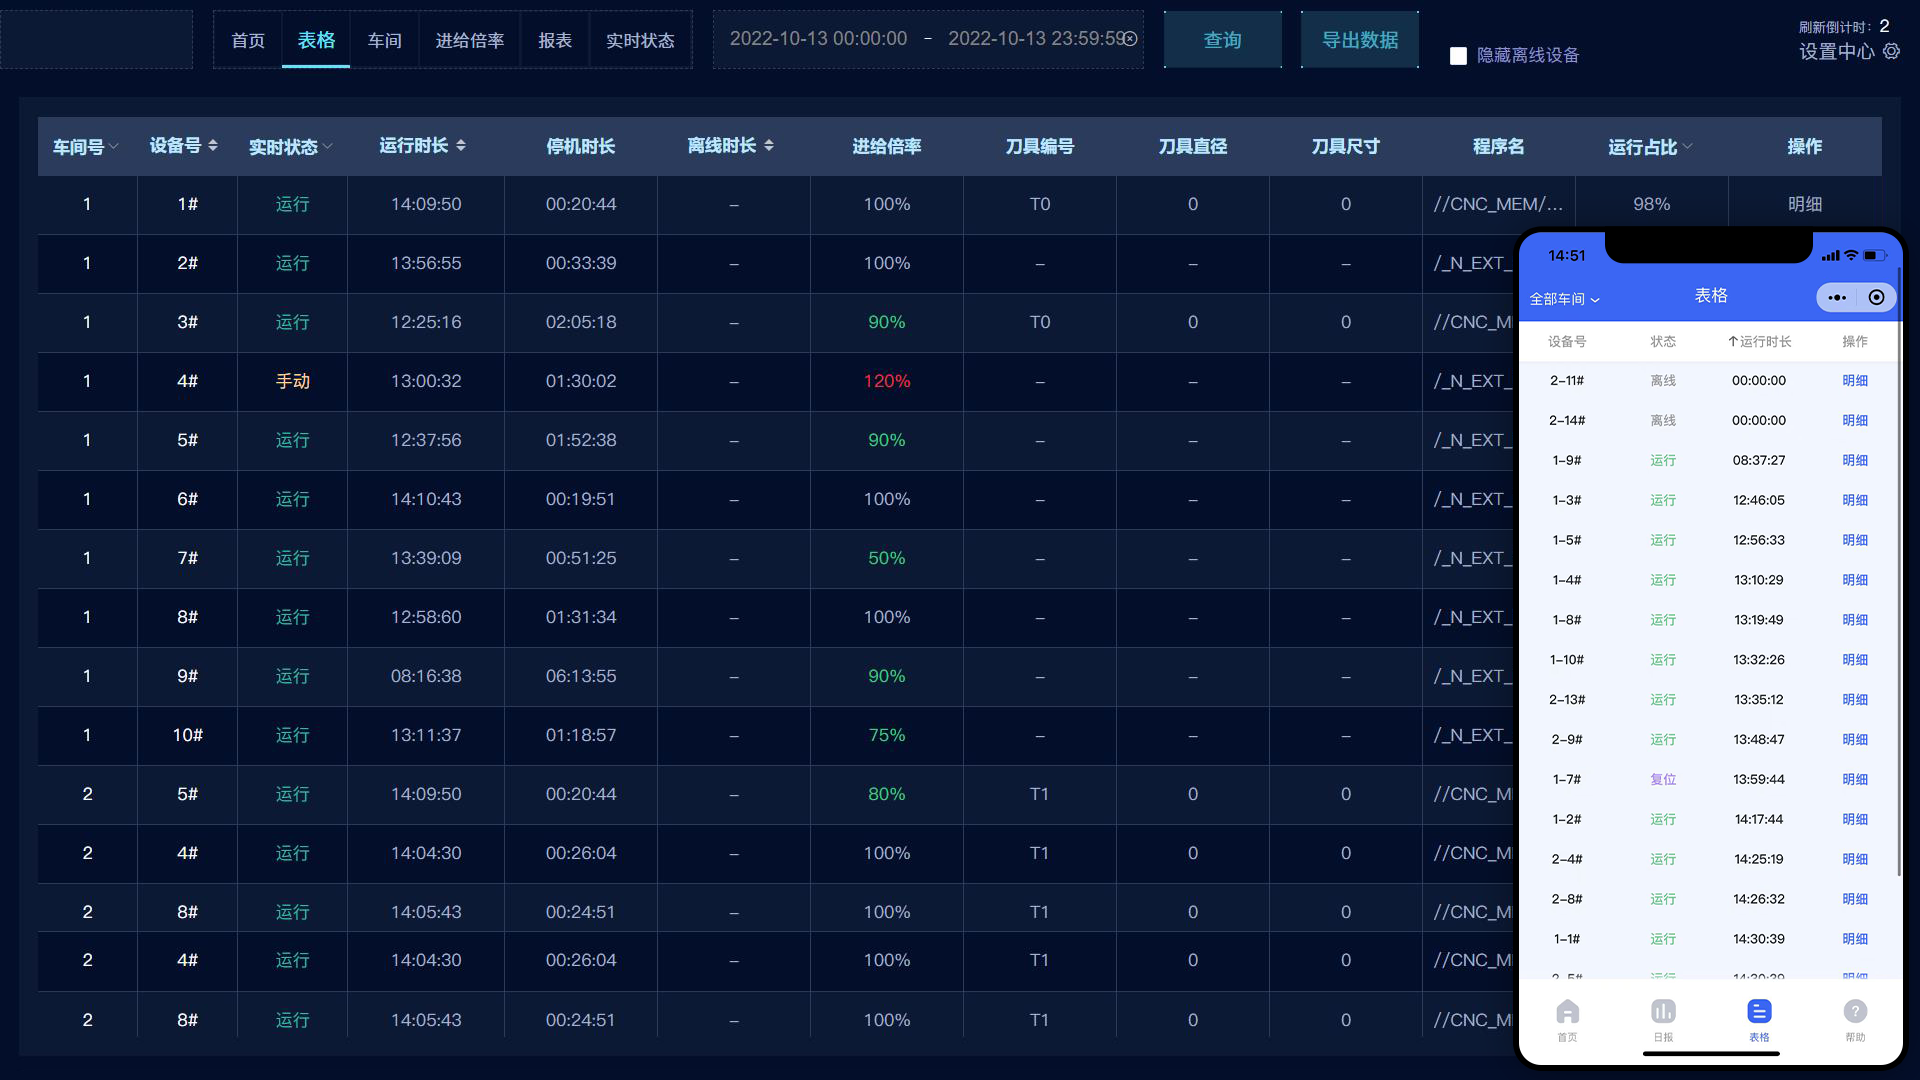
Task: Go to the 进给倍率 tab
Action: pyautogui.click(x=470, y=40)
